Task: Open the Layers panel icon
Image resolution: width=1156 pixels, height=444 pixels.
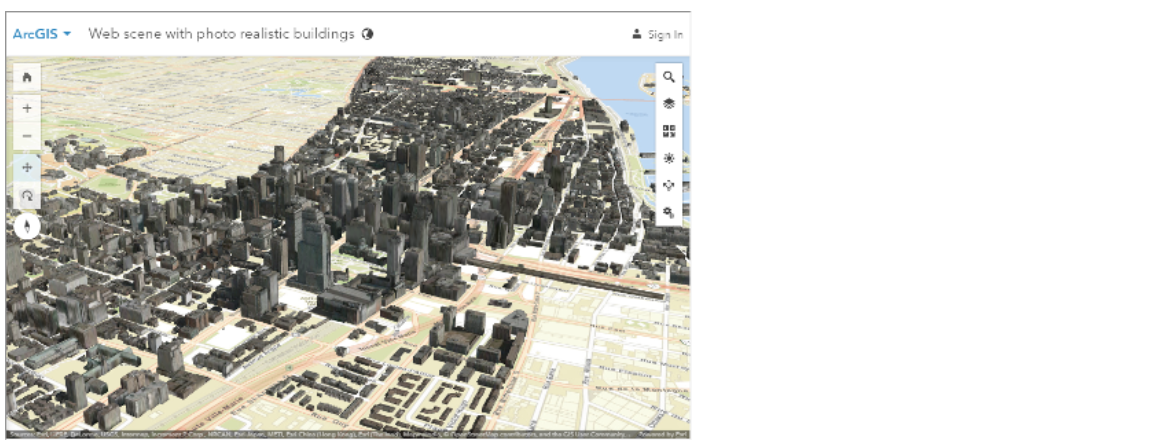Action: 669,104
